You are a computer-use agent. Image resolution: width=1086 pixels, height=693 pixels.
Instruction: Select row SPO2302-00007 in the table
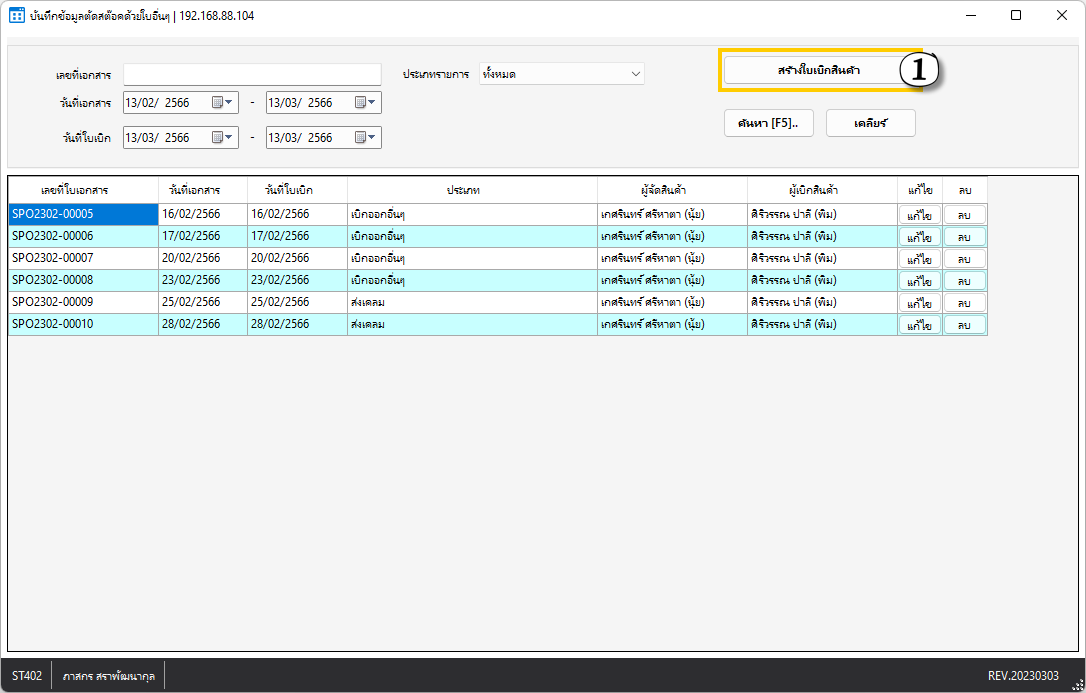(83, 258)
